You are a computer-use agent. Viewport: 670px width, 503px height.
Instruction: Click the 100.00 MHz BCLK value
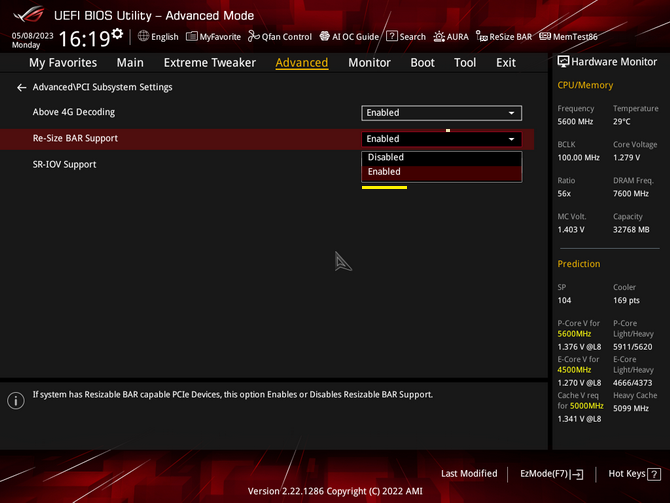tap(578, 158)
